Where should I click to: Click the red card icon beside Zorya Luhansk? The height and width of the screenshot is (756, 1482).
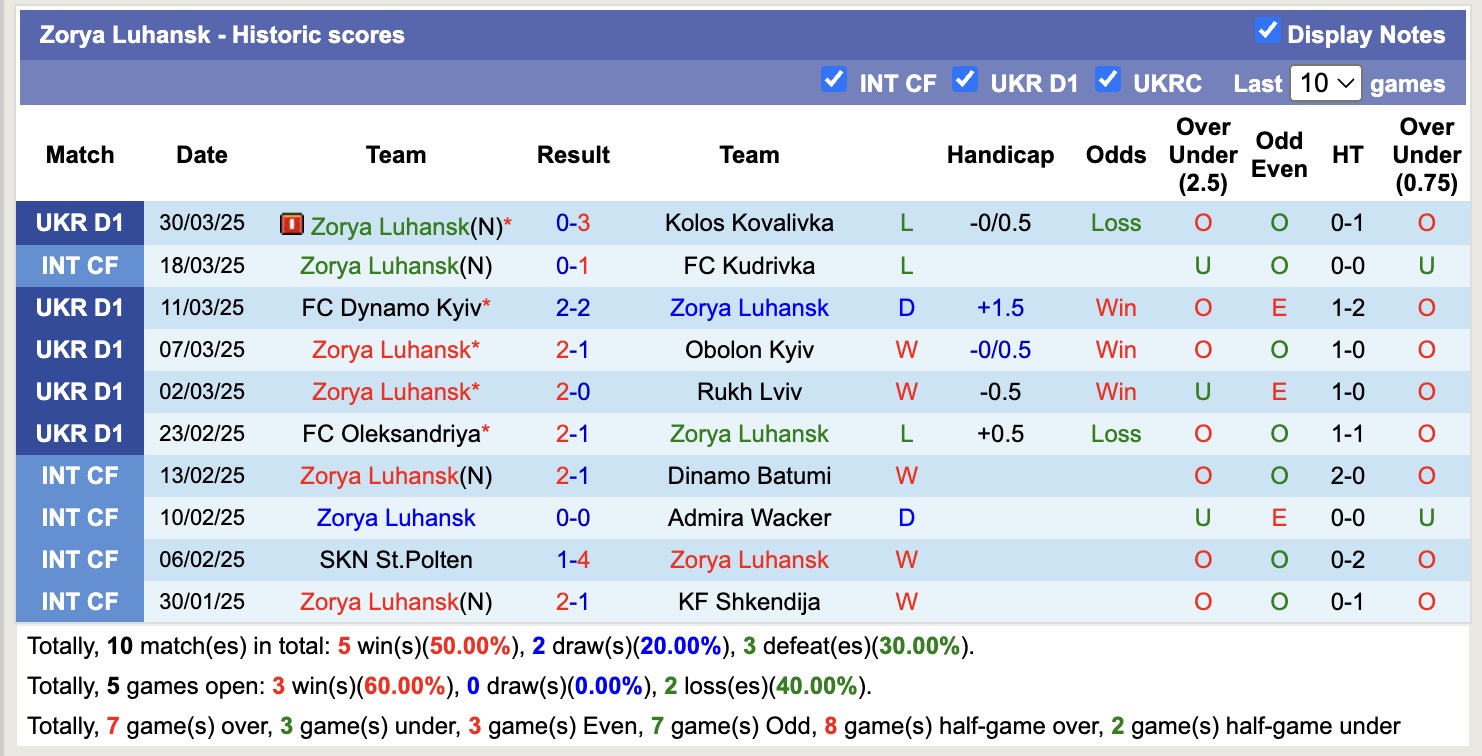coord(290,224)
